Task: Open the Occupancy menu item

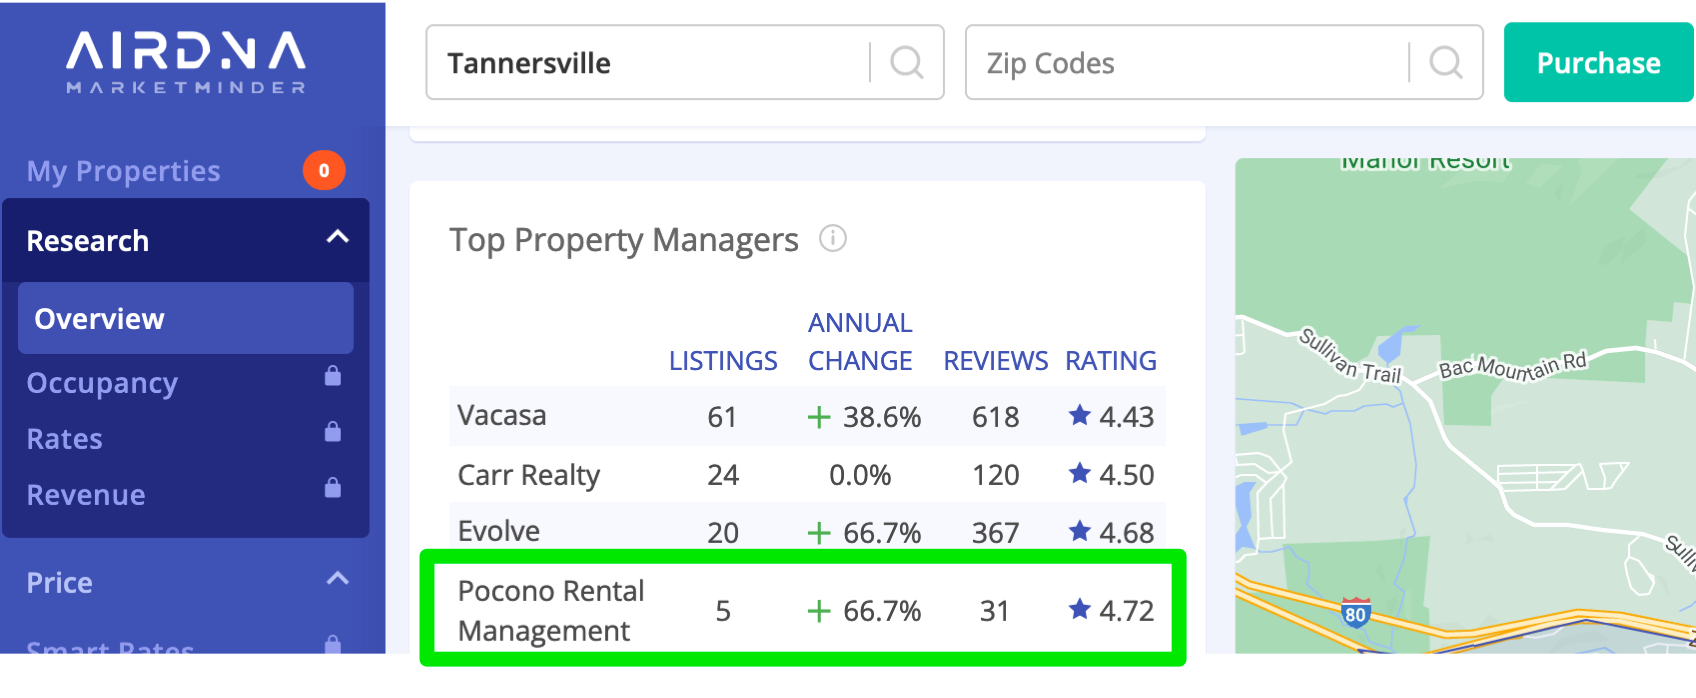Action: (x=102, y=383)
